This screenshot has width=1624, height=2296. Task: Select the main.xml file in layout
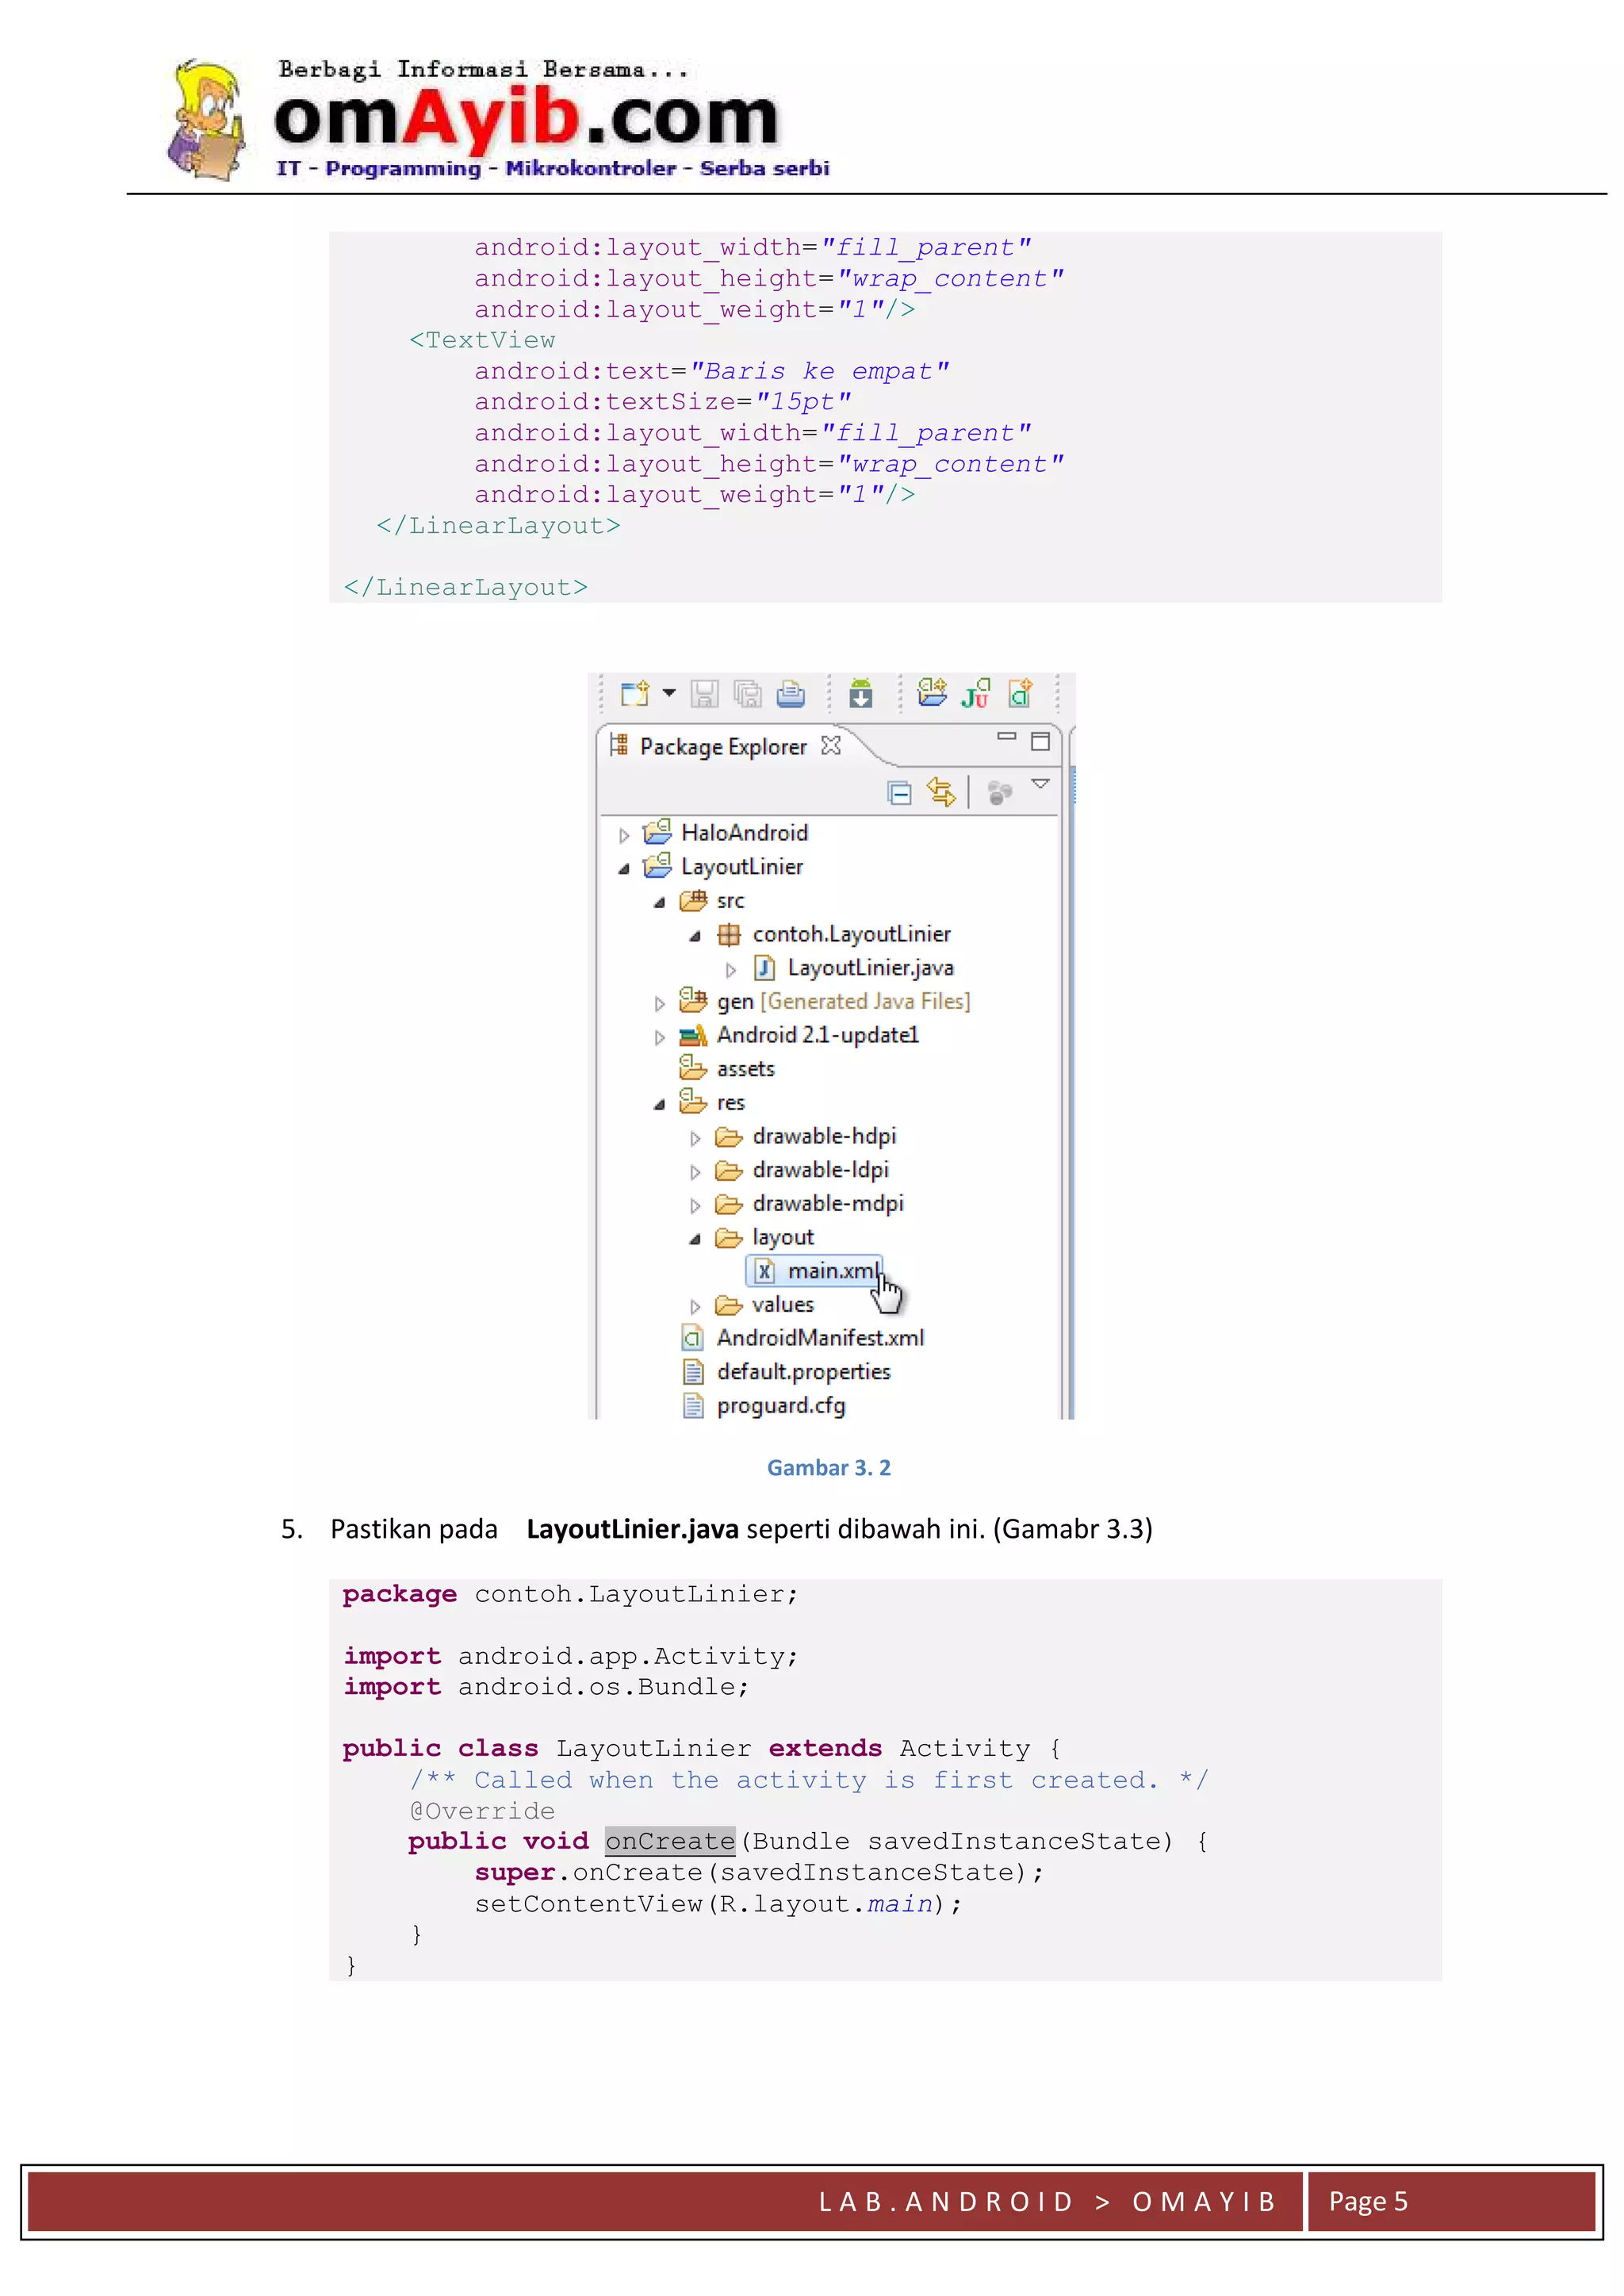(x=832, y=1271)
